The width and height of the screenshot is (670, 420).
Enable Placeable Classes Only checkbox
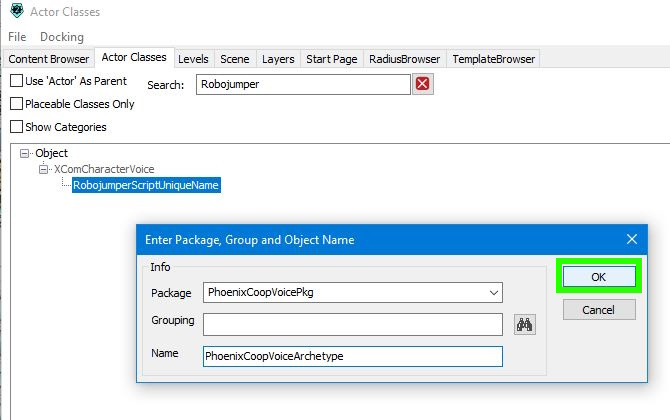16,103
